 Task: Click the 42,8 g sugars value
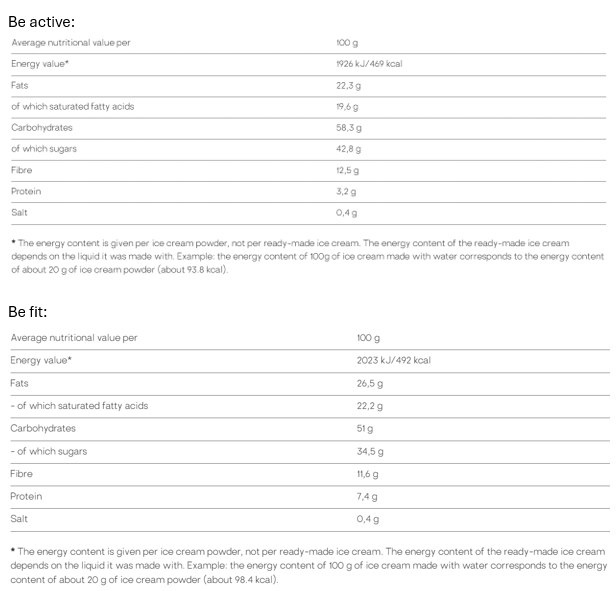349,149
